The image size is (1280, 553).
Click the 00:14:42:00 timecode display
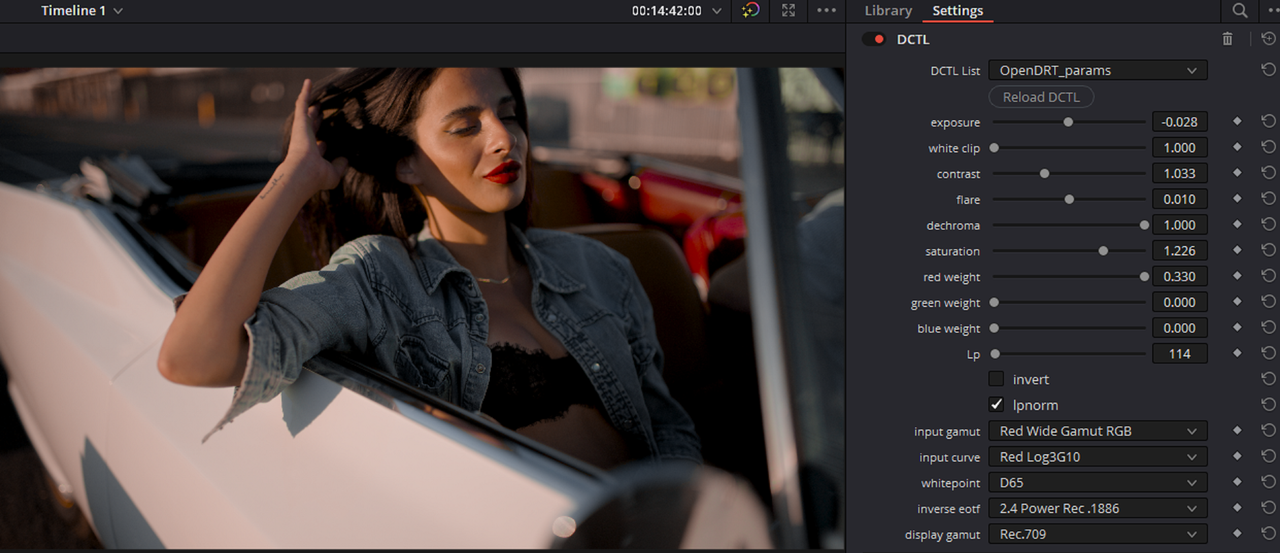(x=666, y=11)
